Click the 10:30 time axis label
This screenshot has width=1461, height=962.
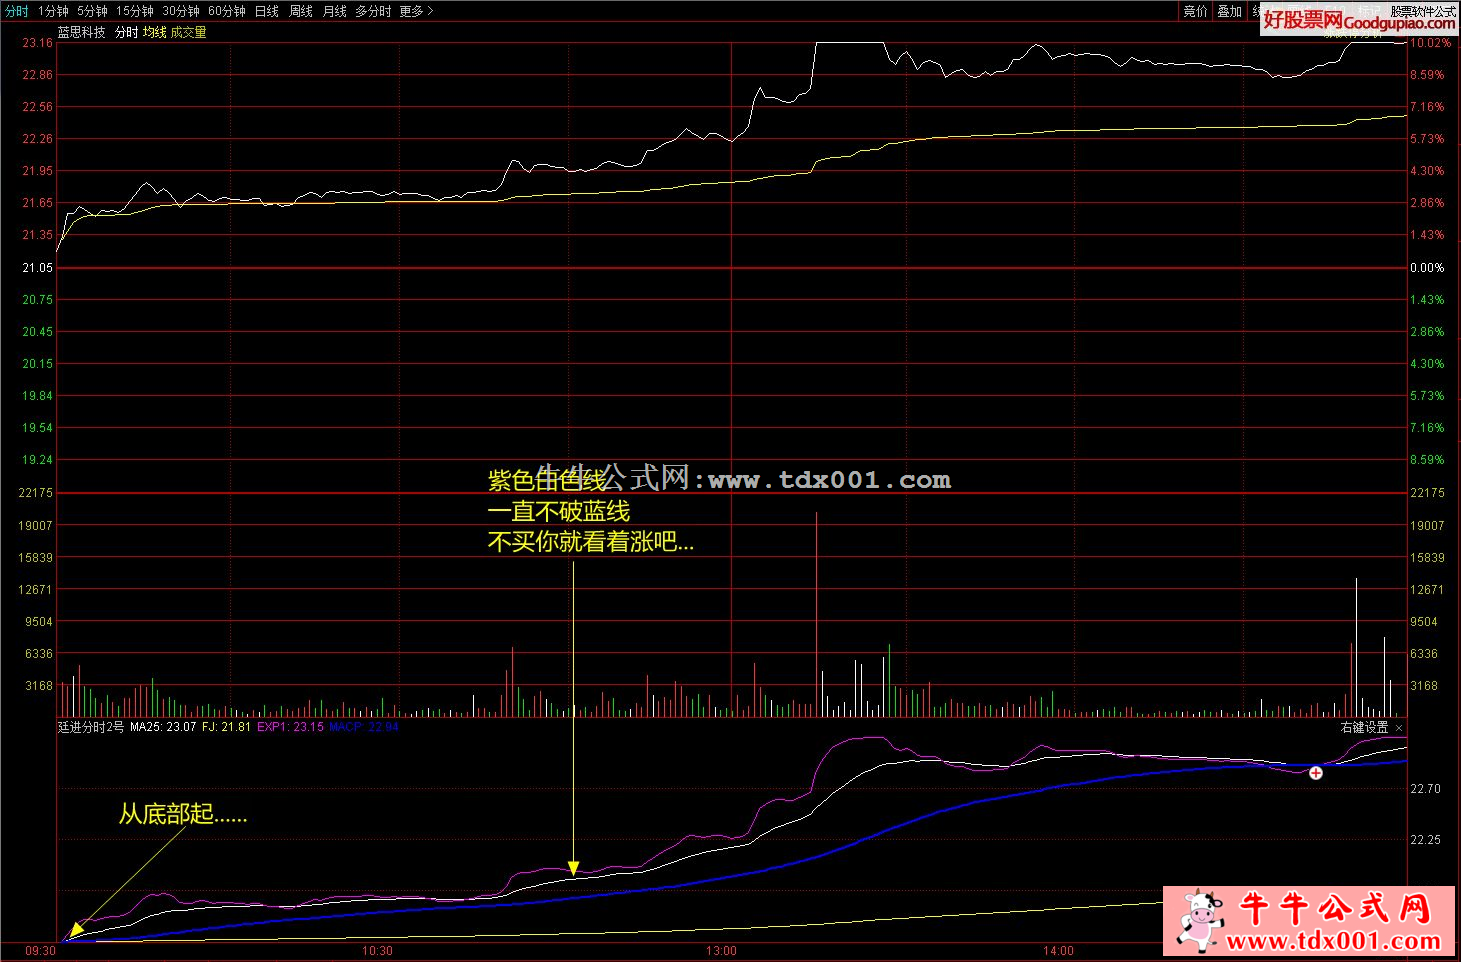click(x=377, y=951)
